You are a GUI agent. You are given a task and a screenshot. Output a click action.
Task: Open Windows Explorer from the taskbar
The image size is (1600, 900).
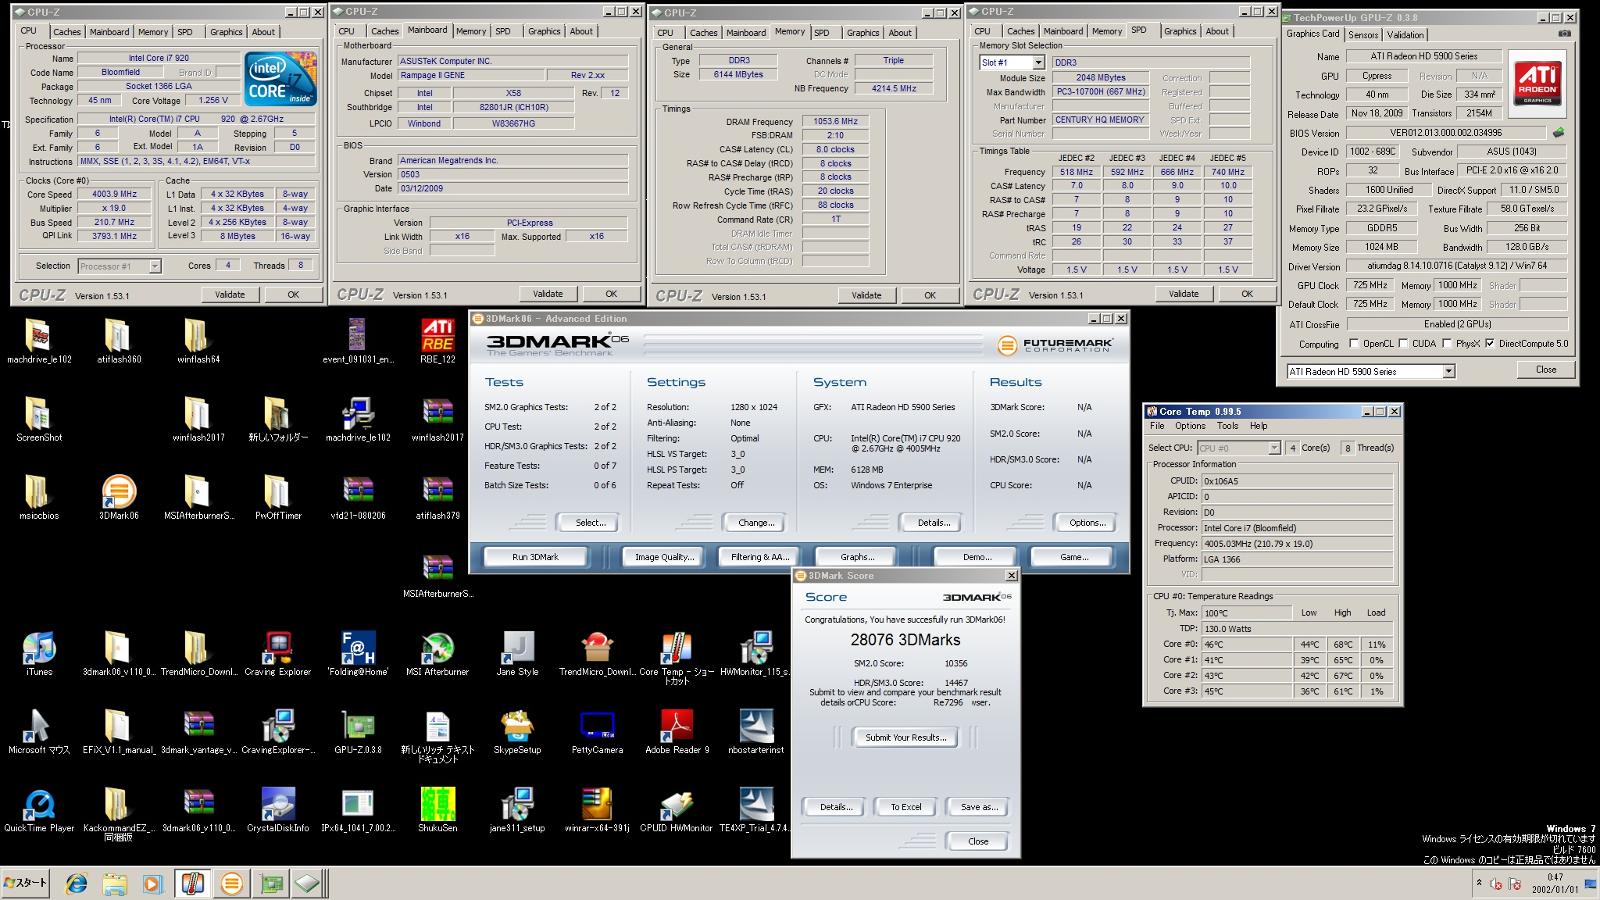114,884
